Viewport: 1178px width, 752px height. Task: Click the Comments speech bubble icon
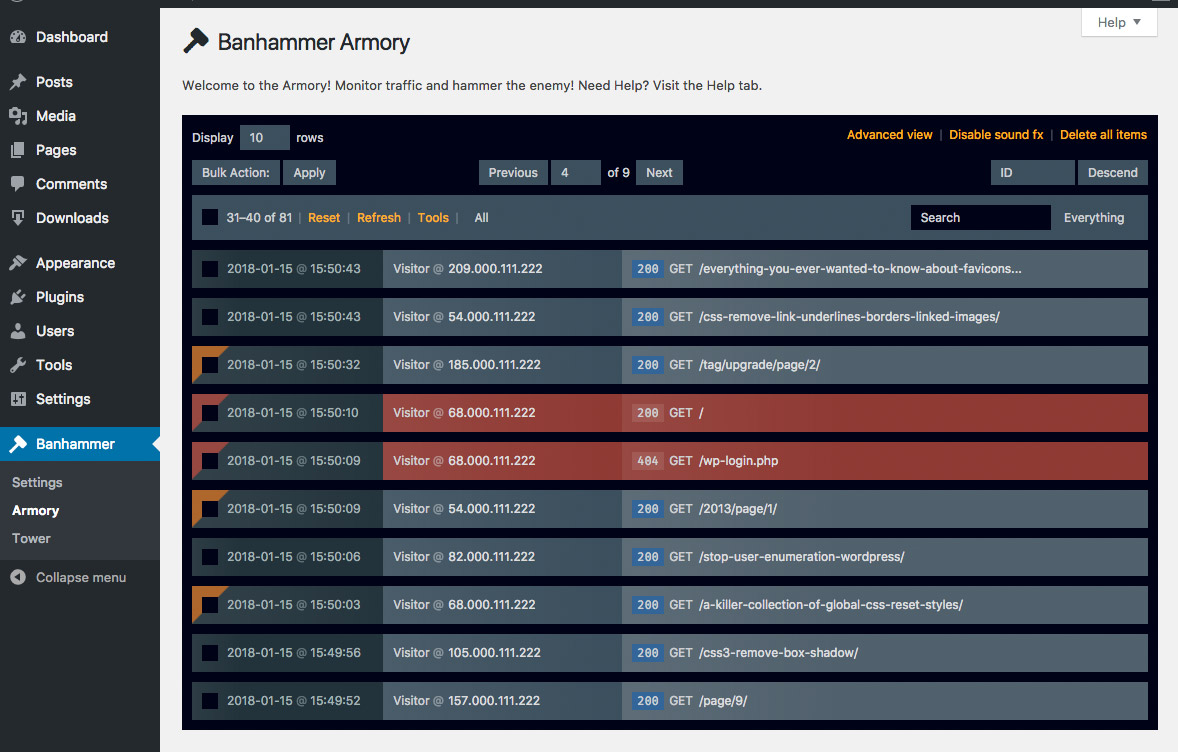[18, 184]
